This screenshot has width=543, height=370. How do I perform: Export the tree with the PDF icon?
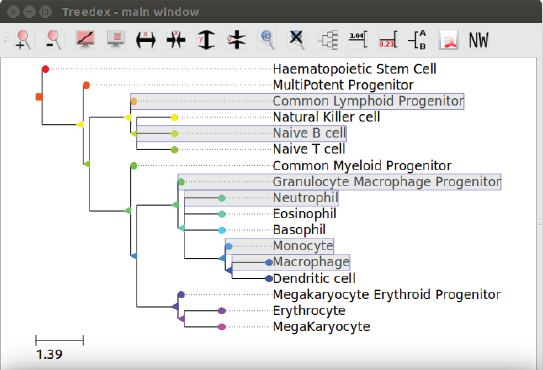[448, 39]
